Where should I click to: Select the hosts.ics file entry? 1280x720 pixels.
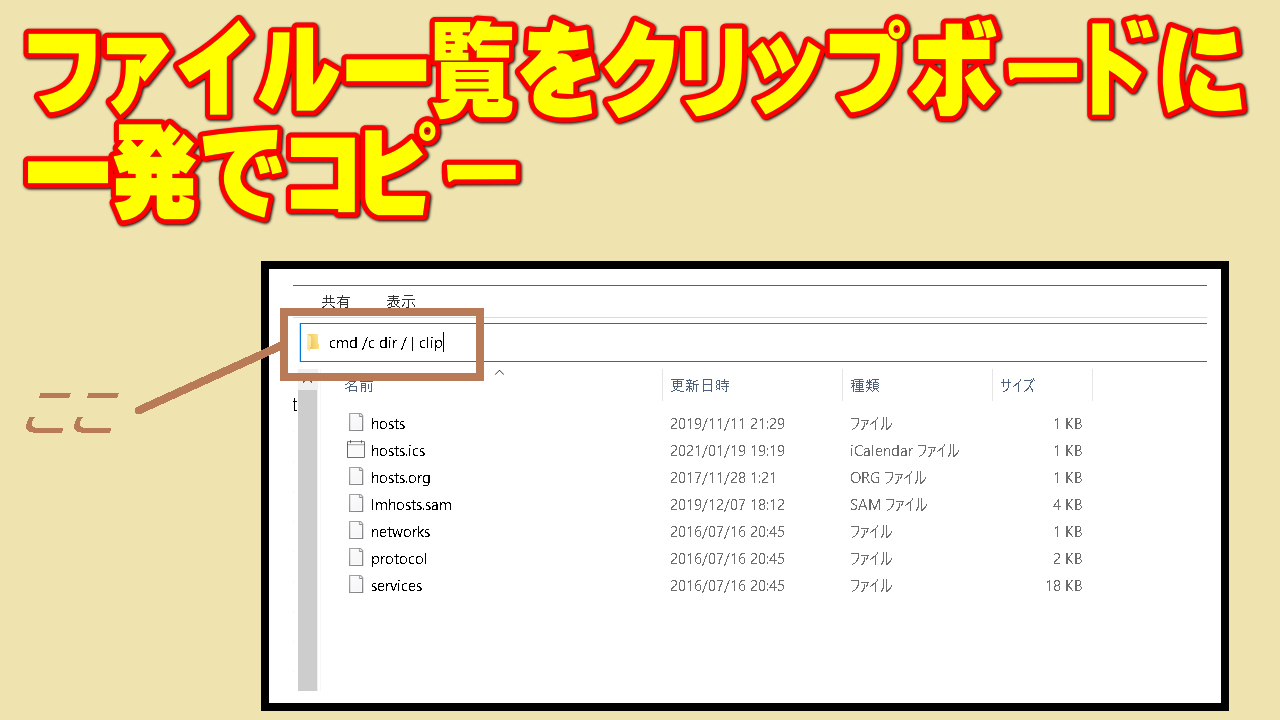click(400, 450)
